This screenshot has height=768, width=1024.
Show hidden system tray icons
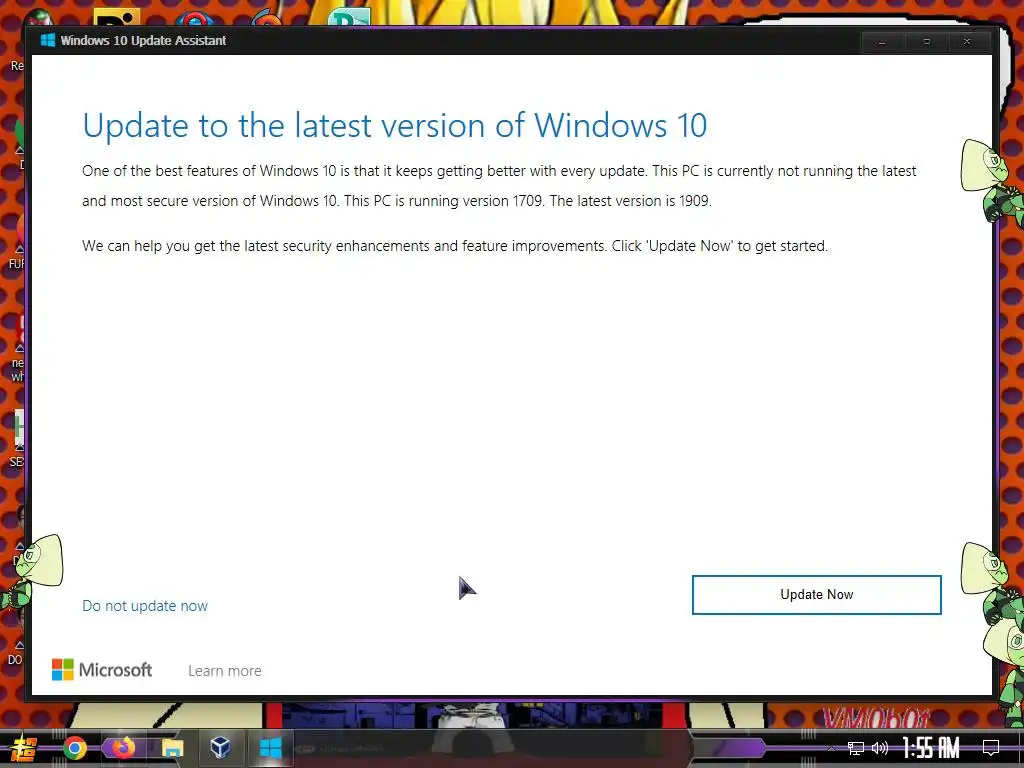(831, 748)
